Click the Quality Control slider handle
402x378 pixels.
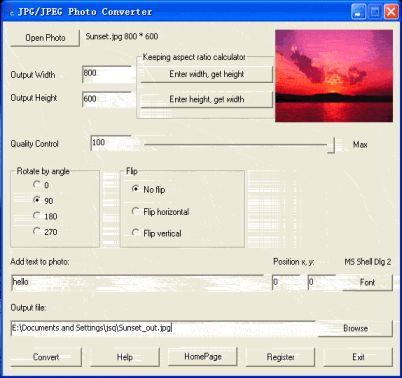tap(331, 144)
